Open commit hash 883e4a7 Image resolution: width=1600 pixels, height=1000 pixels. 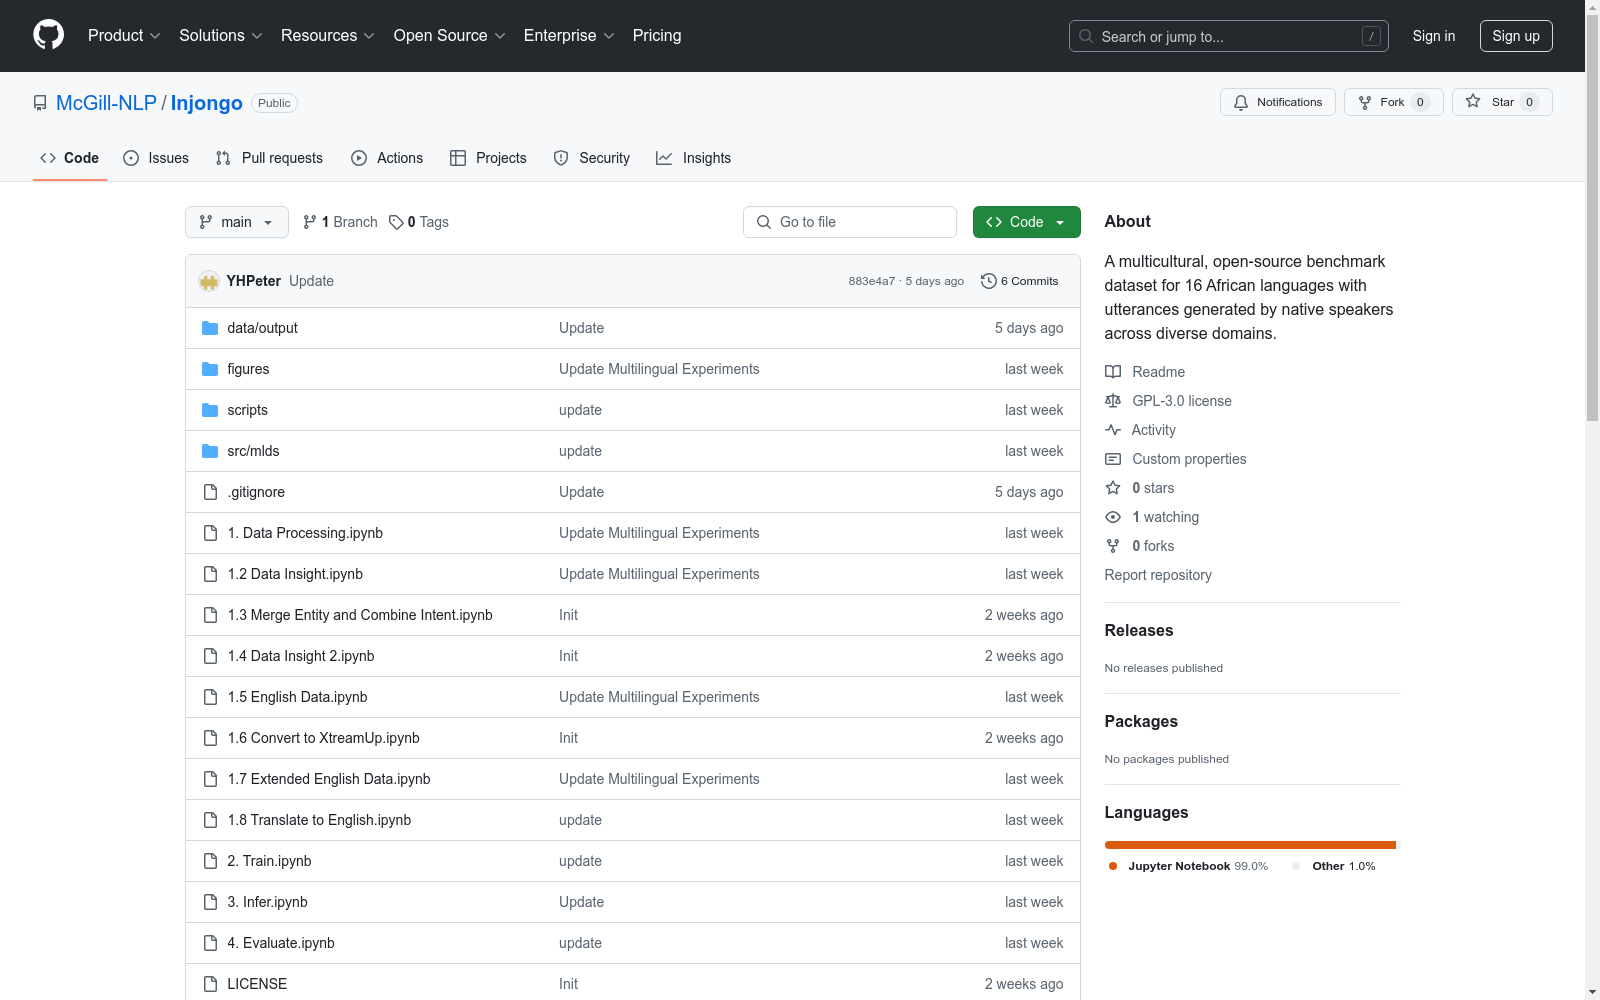pyautogui.click(x=872, y=281)
